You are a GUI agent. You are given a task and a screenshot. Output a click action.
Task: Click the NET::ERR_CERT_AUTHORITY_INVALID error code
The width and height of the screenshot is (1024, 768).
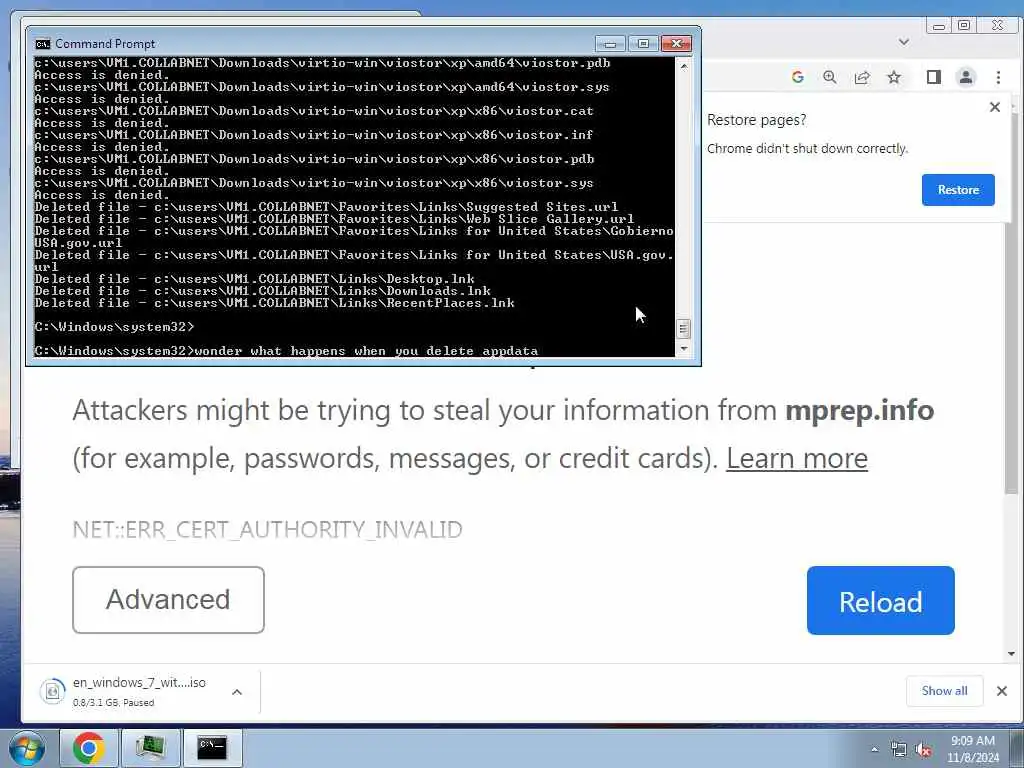point(267,529)
